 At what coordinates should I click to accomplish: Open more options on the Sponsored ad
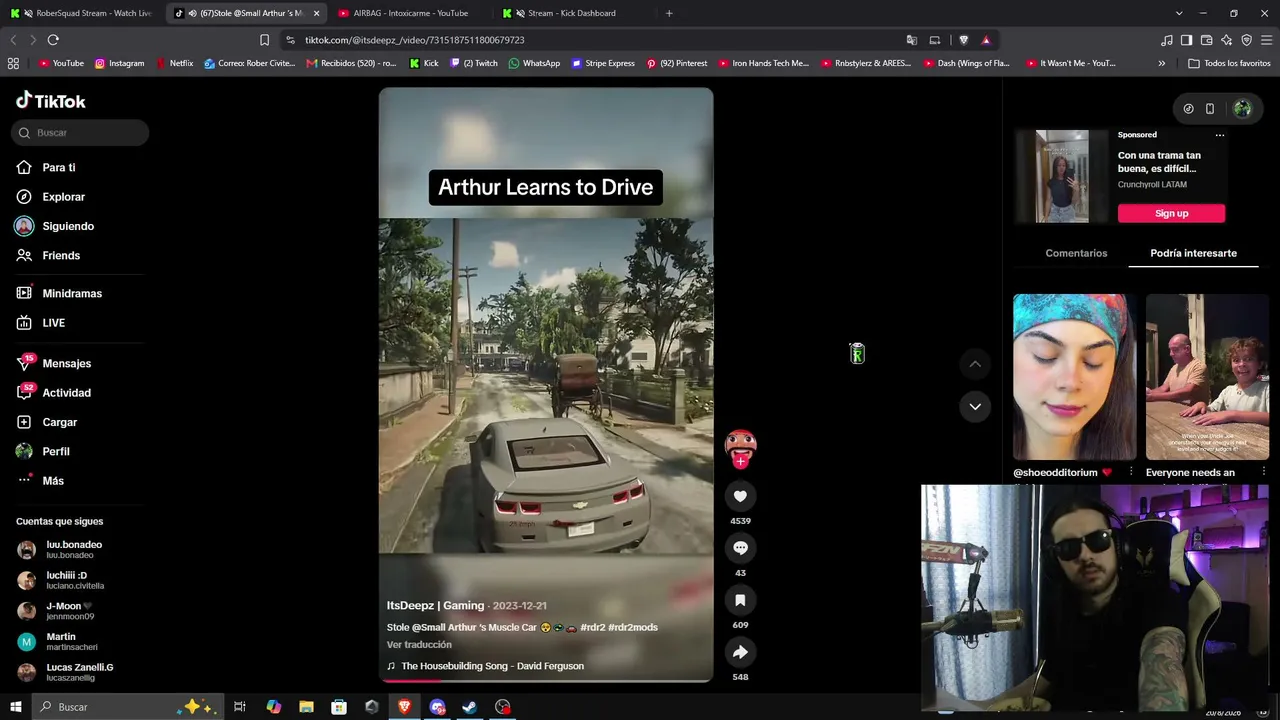point(1219,135)
